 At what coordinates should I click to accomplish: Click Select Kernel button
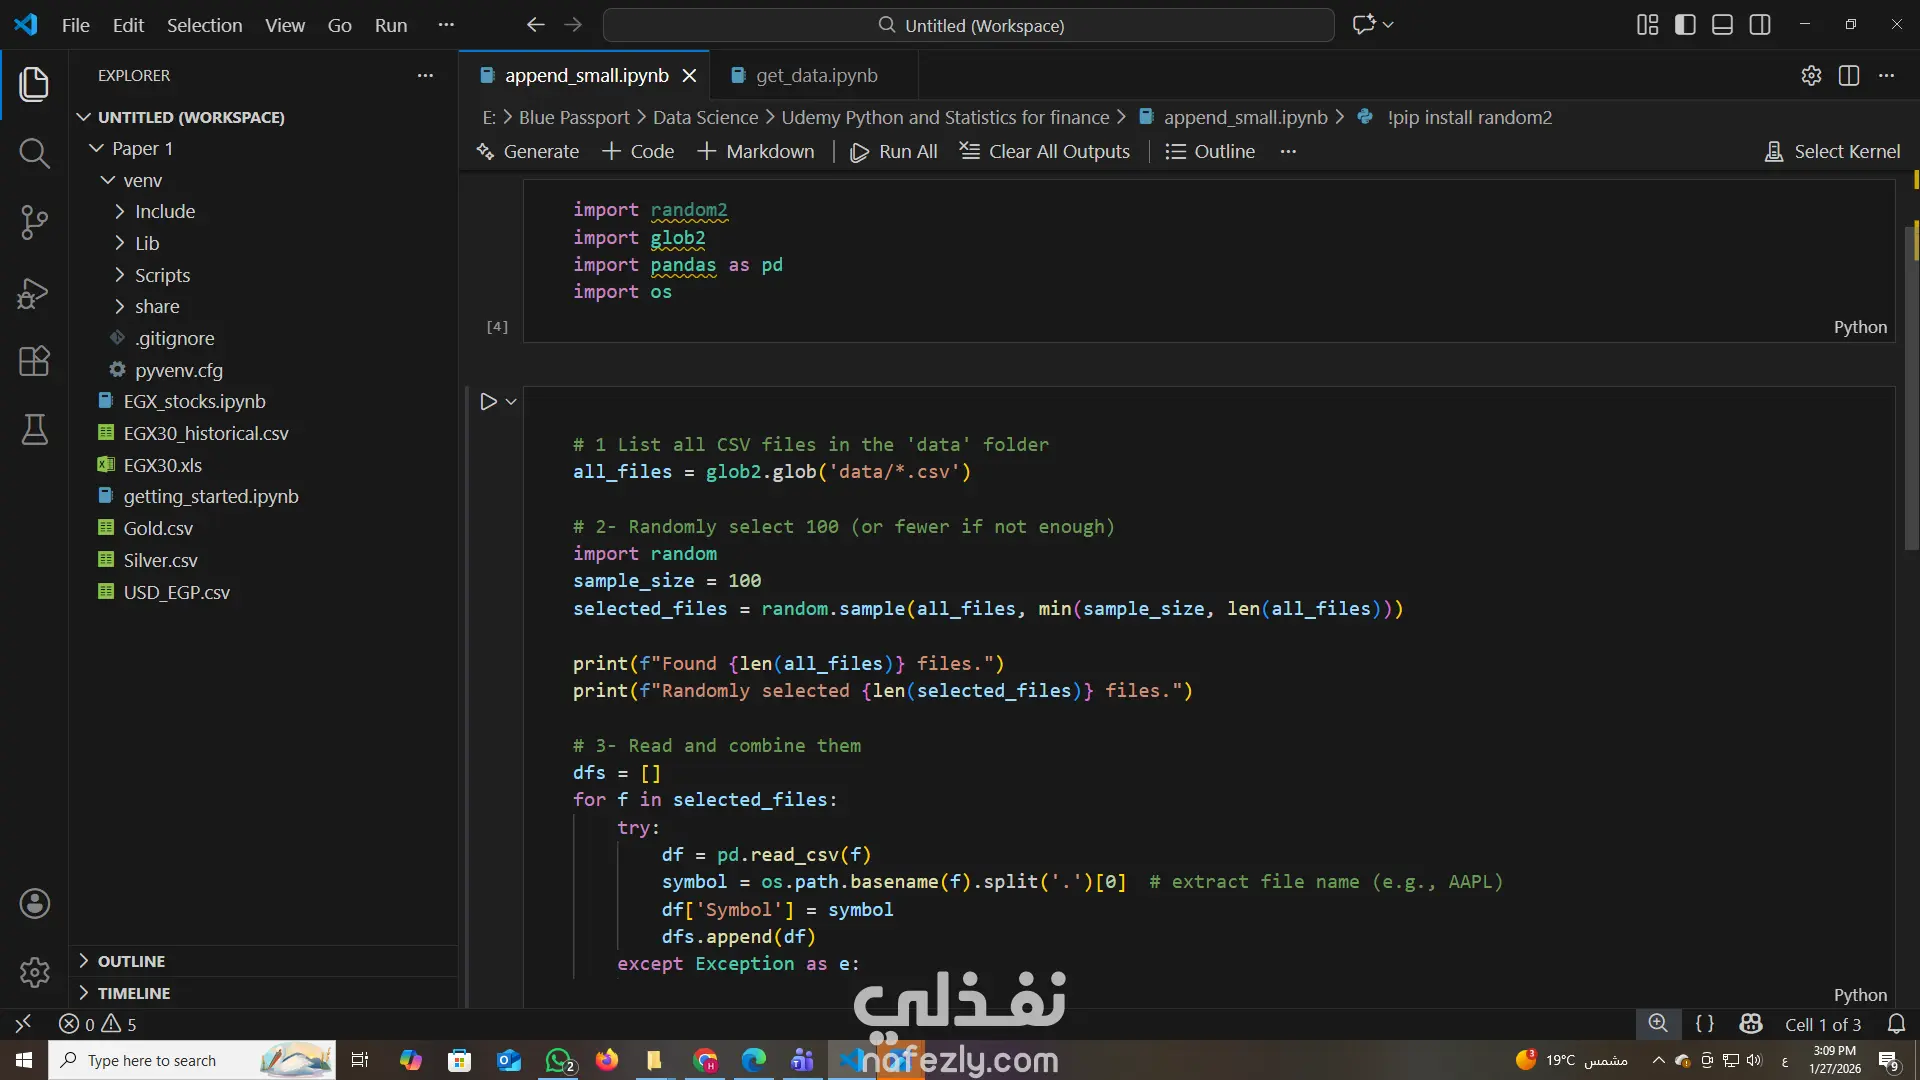(1833, 152)
